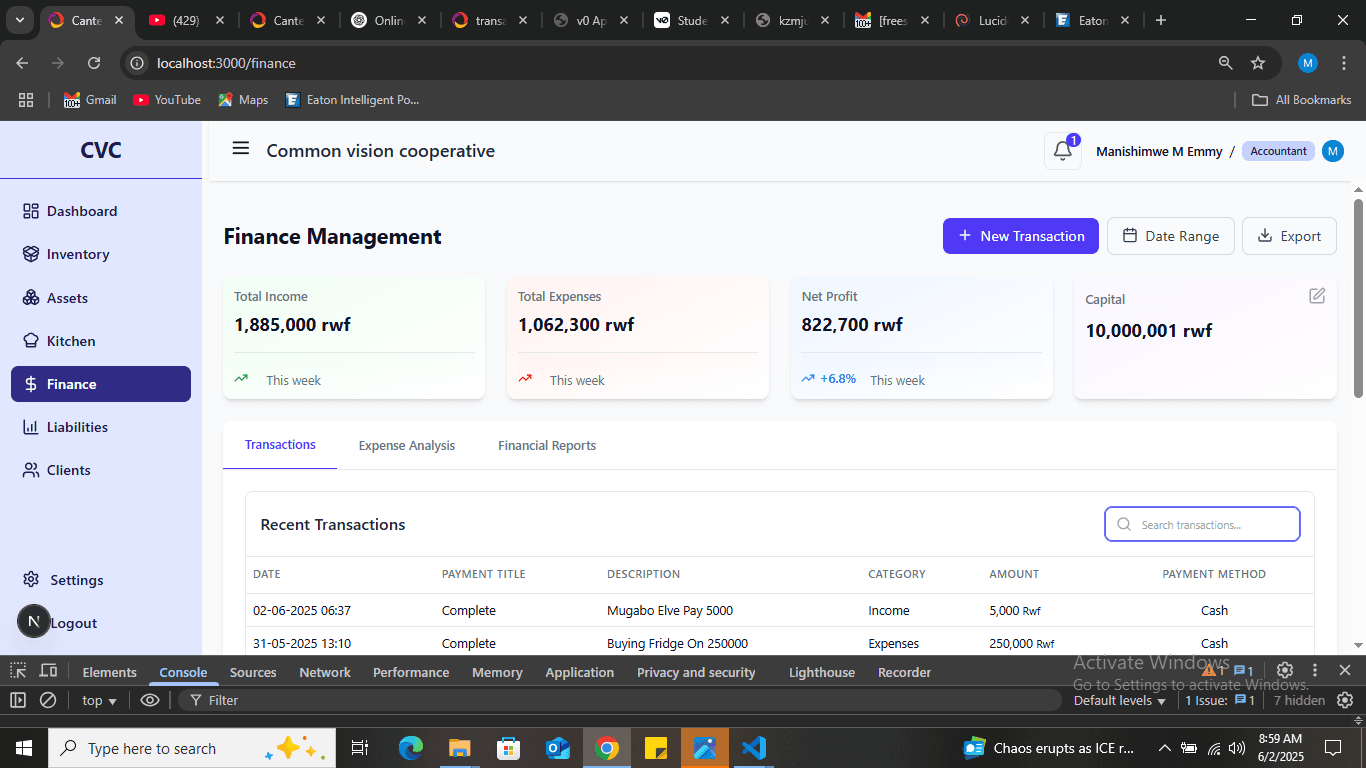Open the Financial Reports tab
1366x768 pixels.
546,446
